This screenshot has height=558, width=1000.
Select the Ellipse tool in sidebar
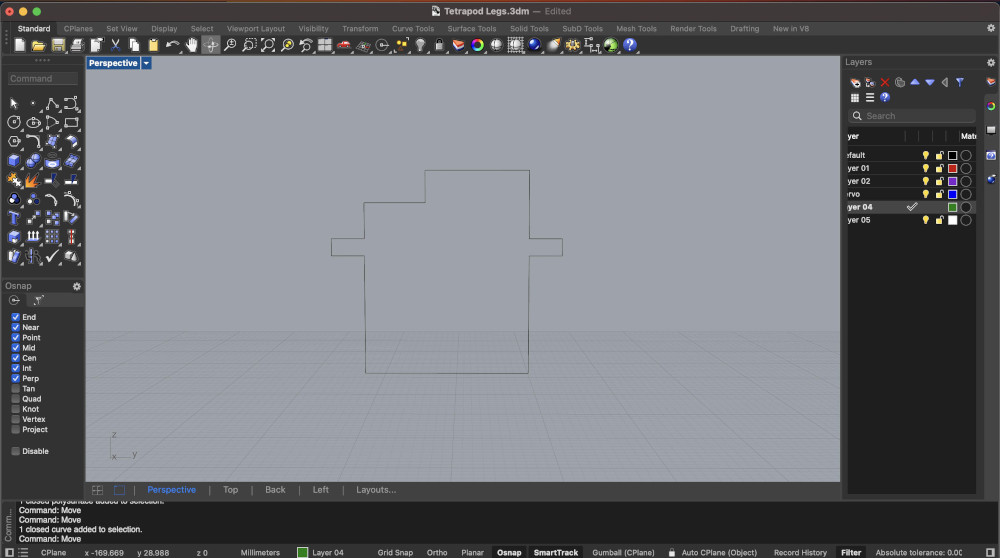[x=33, y=122]
